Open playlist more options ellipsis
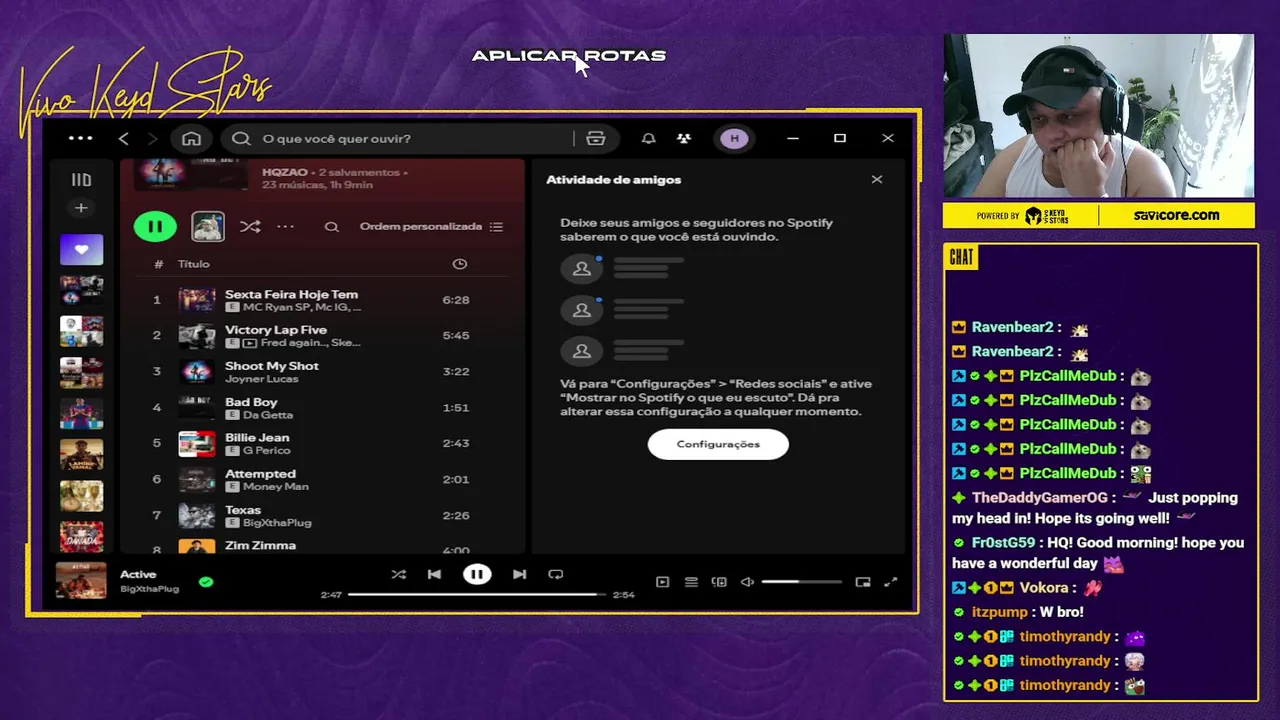1280x720 pixels. point(286,226)
